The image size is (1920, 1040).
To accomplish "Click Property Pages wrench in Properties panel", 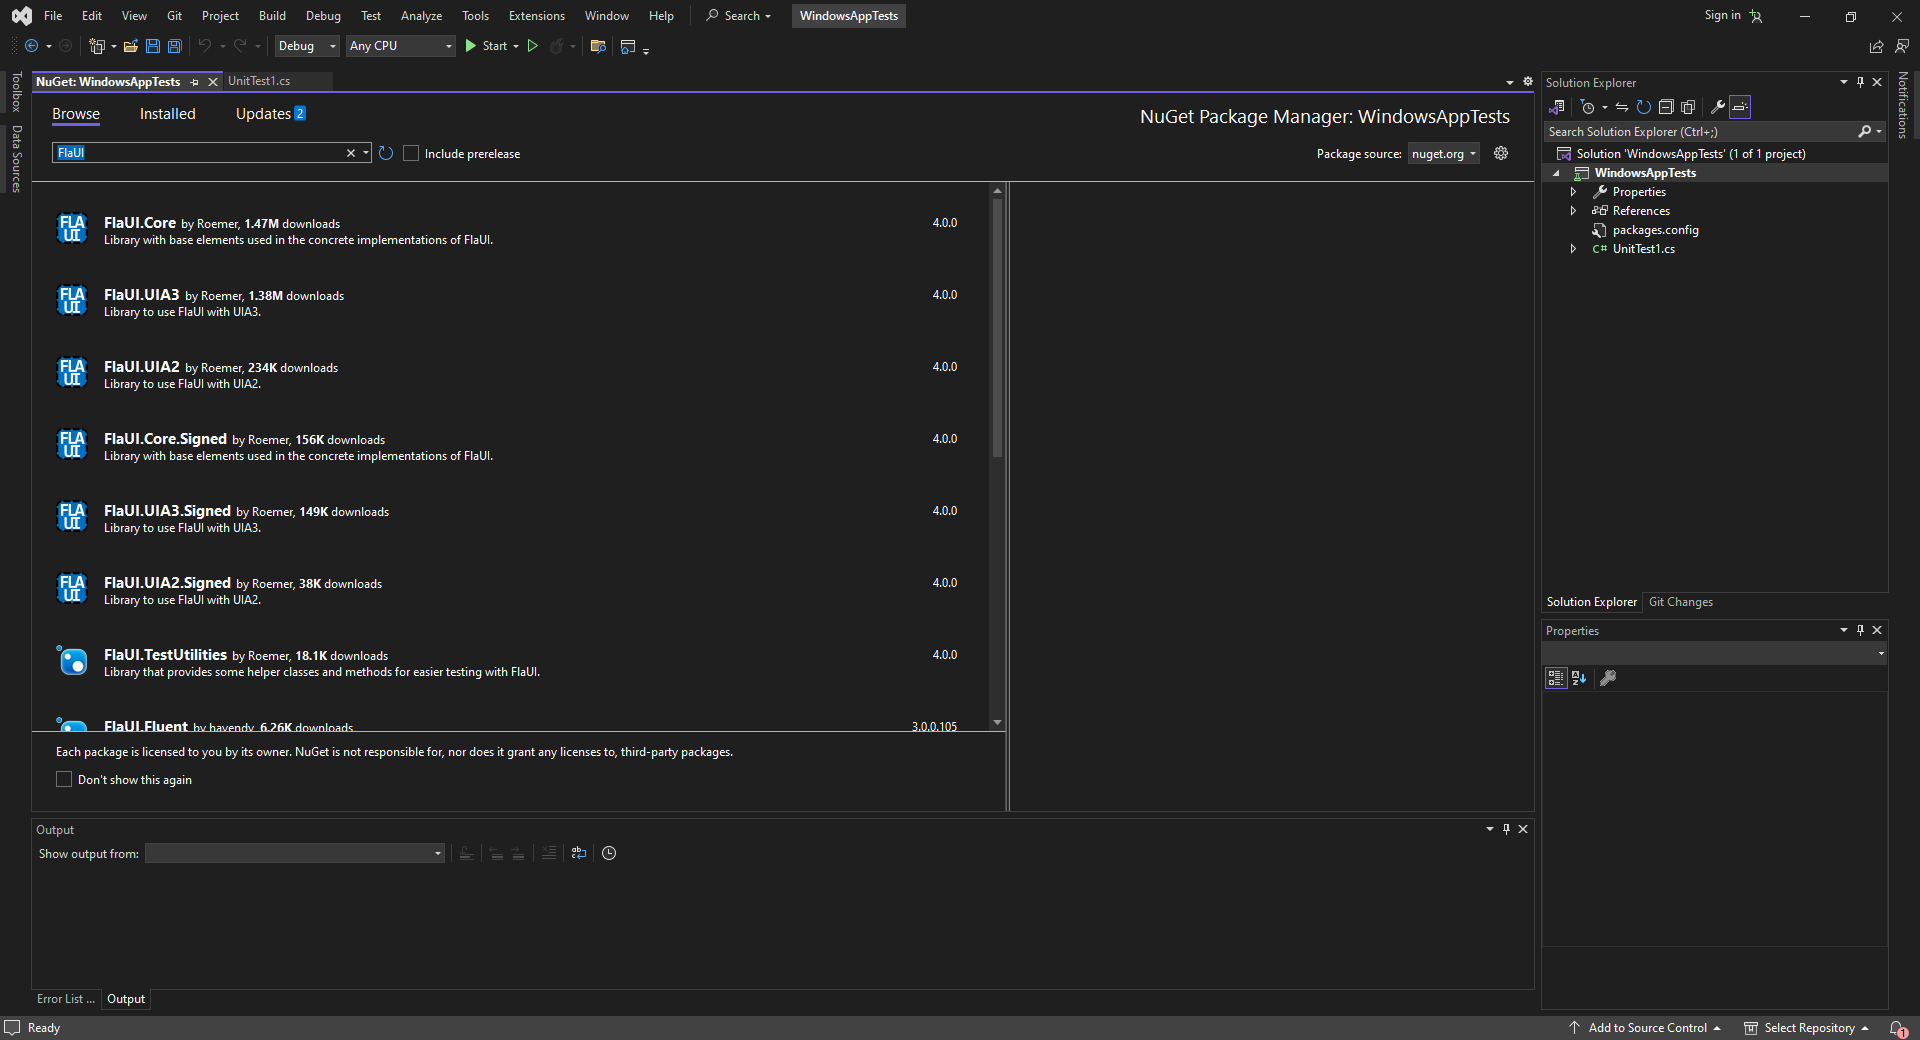I will coord(1608,678).
